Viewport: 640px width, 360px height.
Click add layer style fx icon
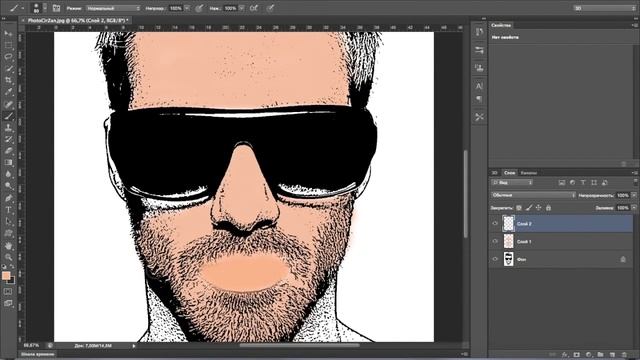[x=565, y=355]
